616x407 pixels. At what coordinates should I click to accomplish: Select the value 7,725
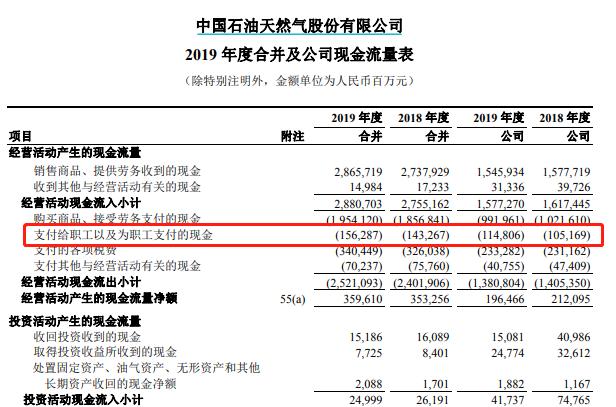(369, 353)
